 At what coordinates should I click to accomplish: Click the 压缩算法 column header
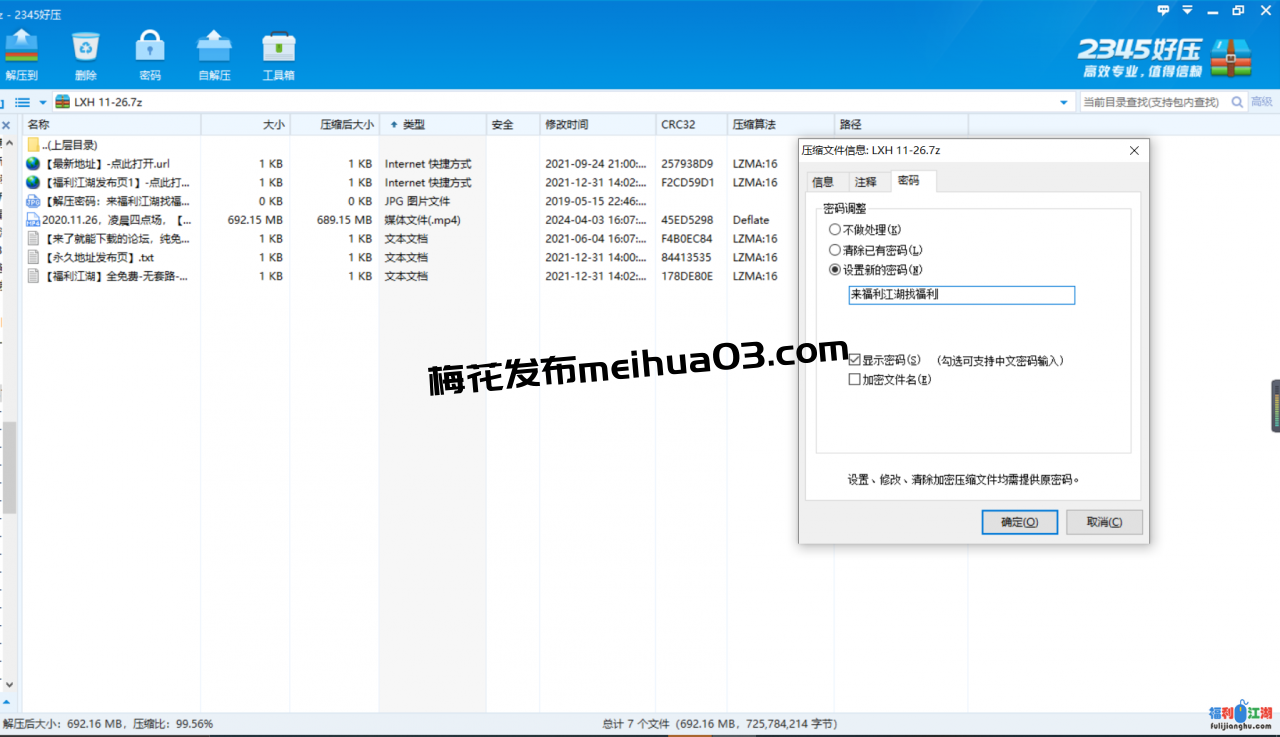pyautogui.click(x=780, y=125)
